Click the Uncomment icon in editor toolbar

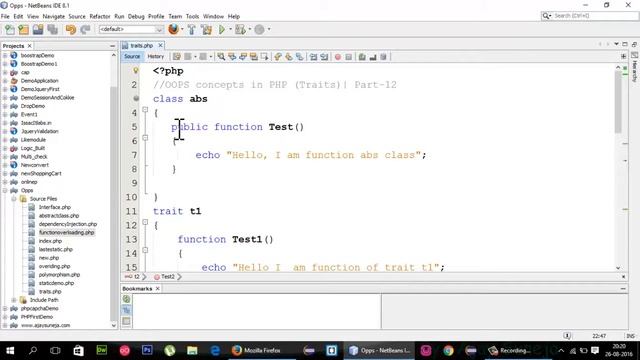click(x=373, y=57)
